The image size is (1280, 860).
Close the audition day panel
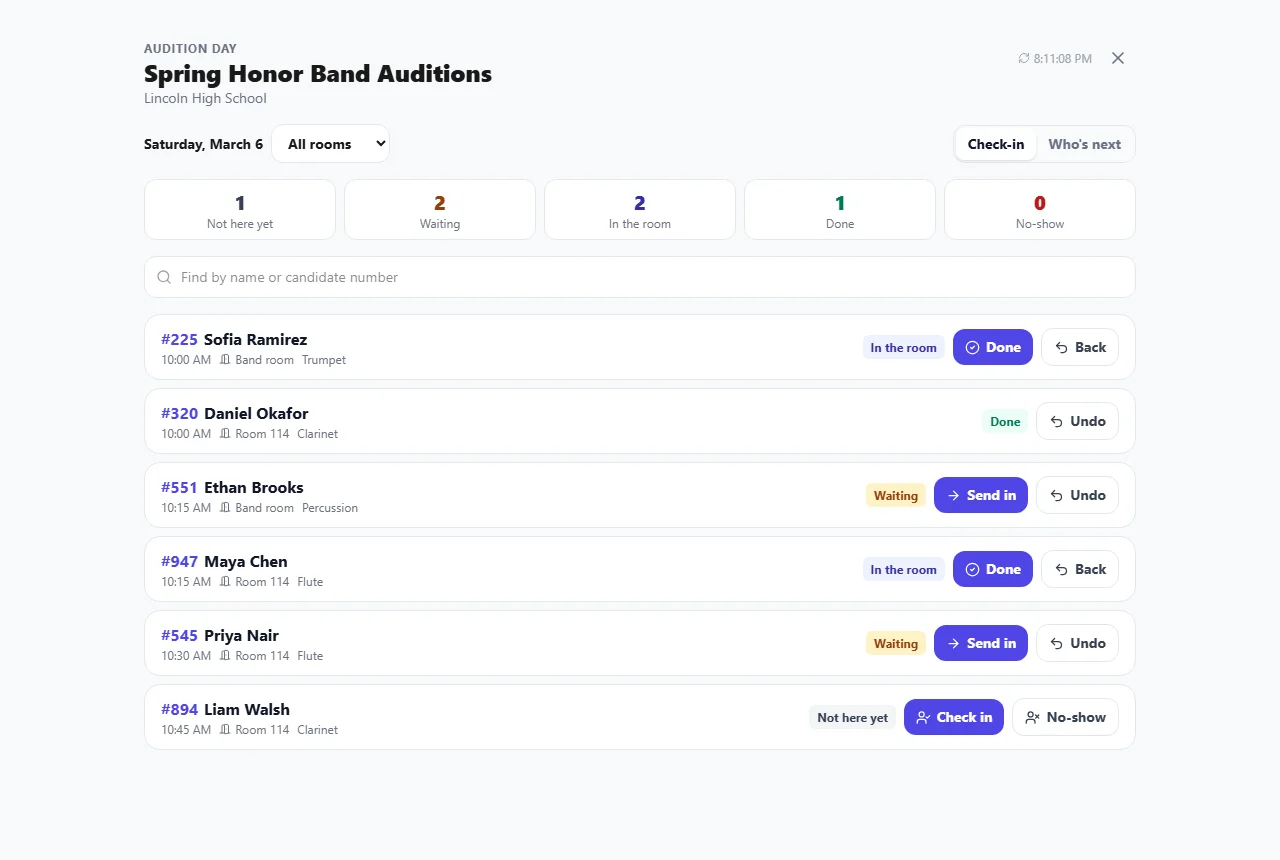[1118, 58]
